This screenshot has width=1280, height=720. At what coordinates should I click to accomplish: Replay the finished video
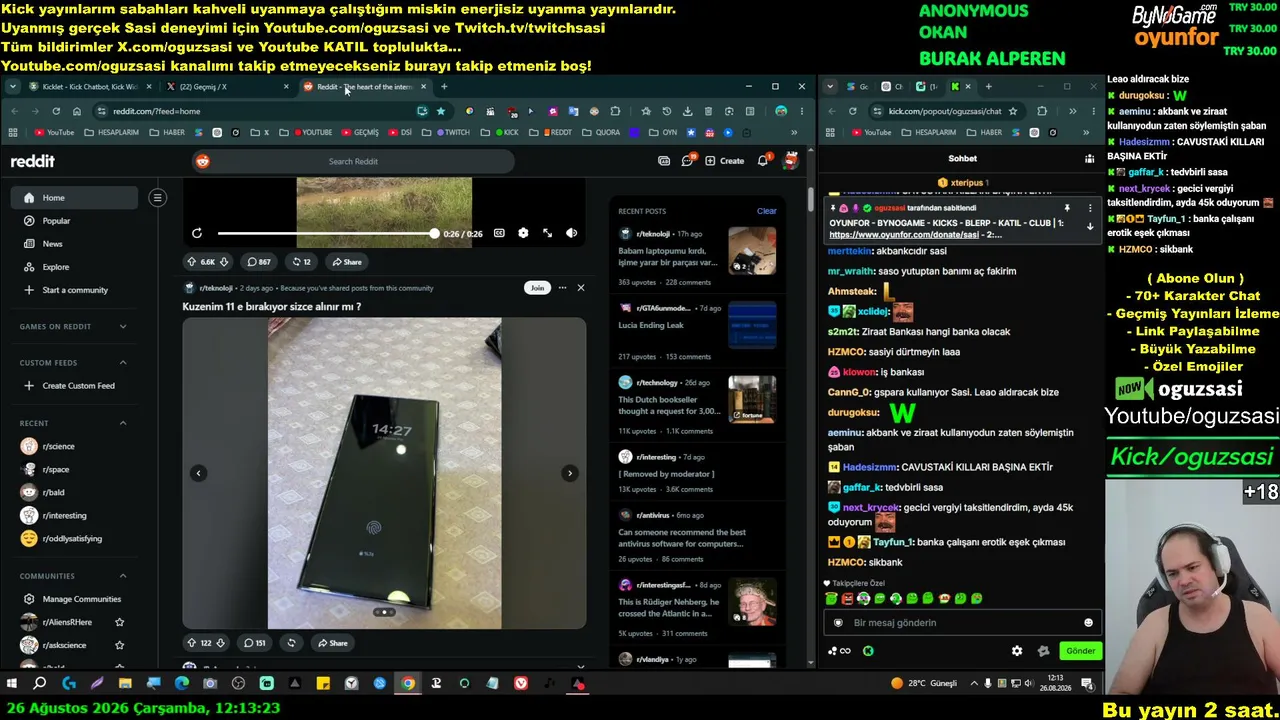click(x=197, y=233)
